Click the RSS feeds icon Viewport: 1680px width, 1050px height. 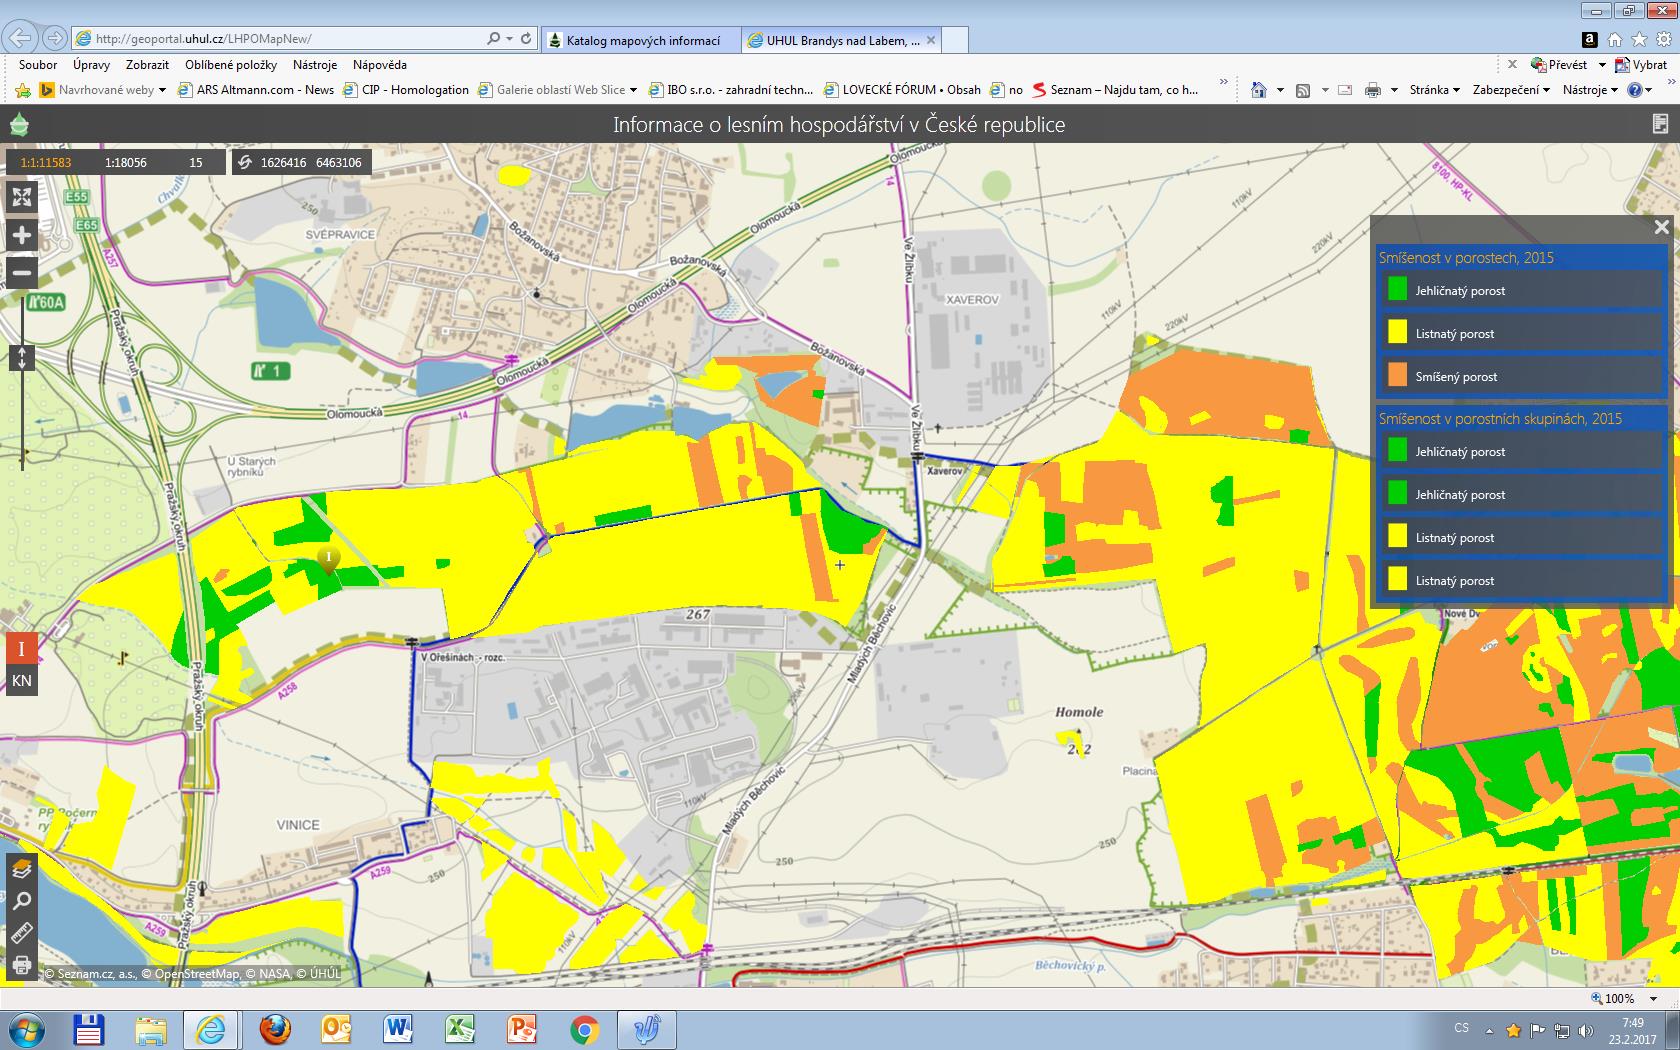[1302, 90]
